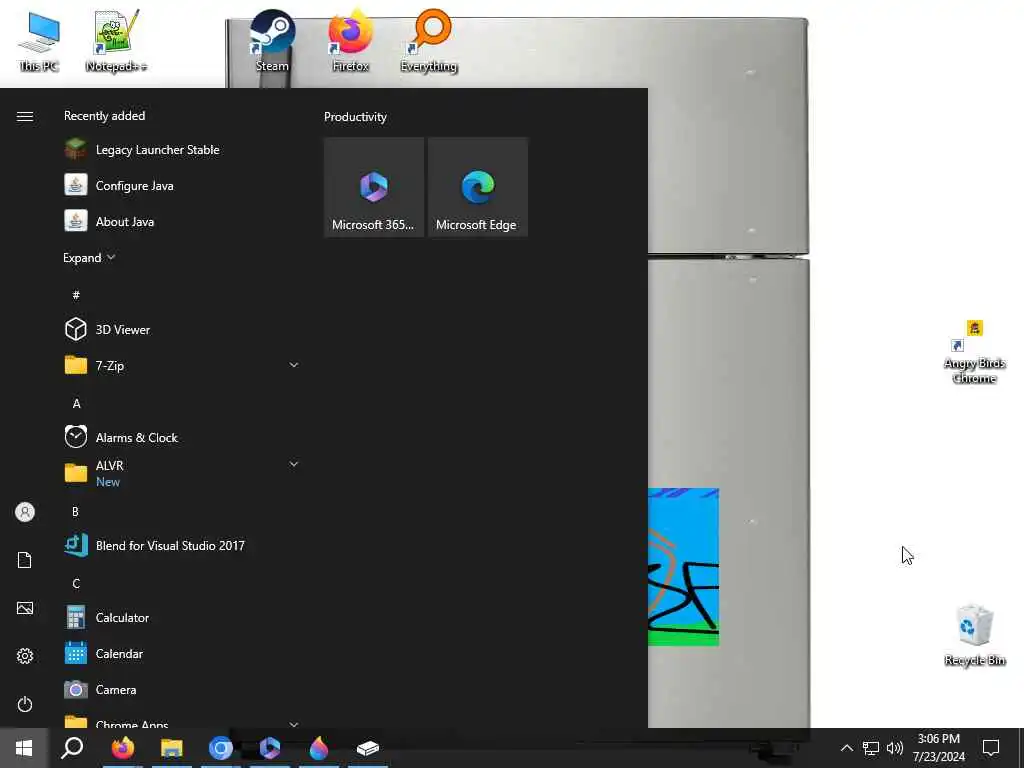This screenshot has width=1024, height=768.
Task: Open Calendar app
Action: [x=182, y=653]
